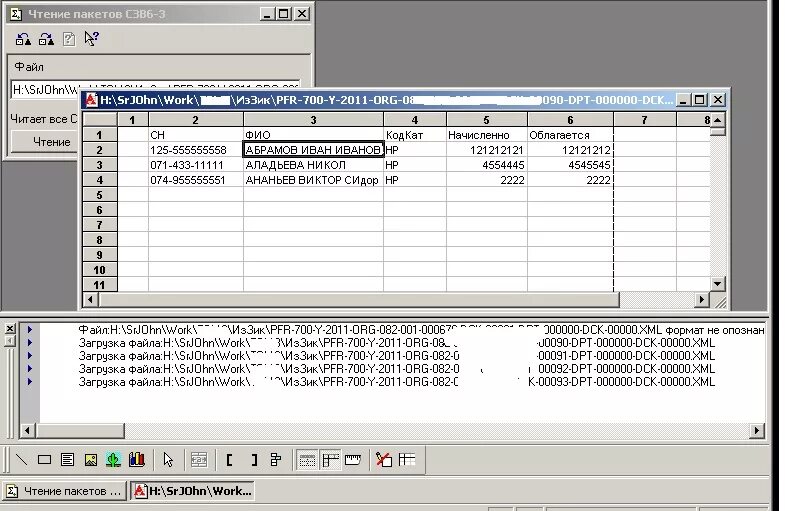Click the Sigma icon in Чтение пакетов title bar
The width and height of the screenshot is (785, 511).
[16, 14]
